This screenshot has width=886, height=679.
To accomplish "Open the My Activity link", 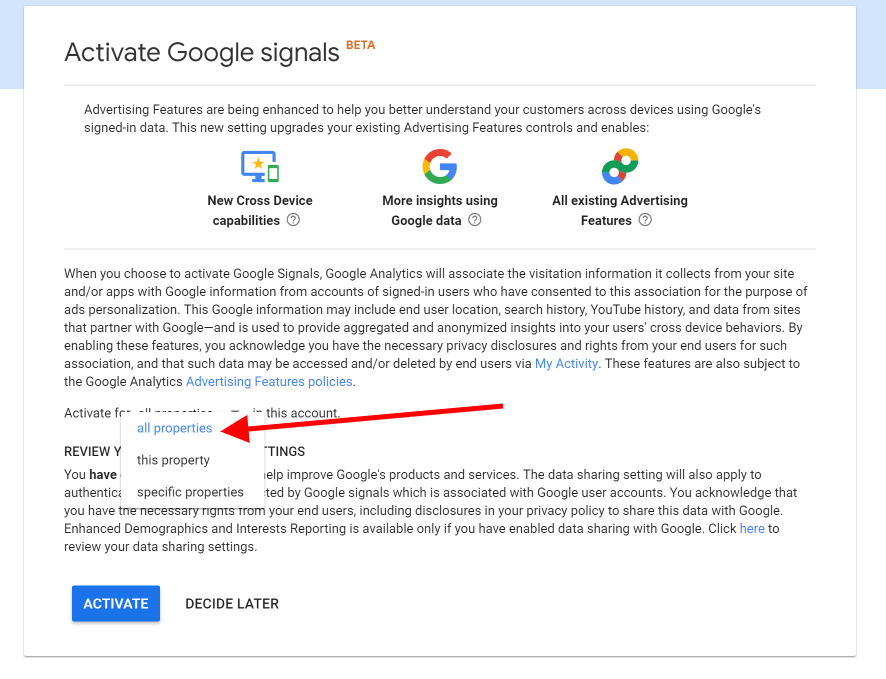I will pyautogui.click(x=566, y=363).
